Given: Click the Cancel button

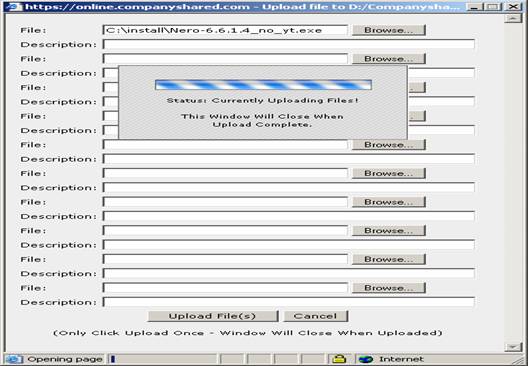Looking at the screenshot, I should point(315,316).
